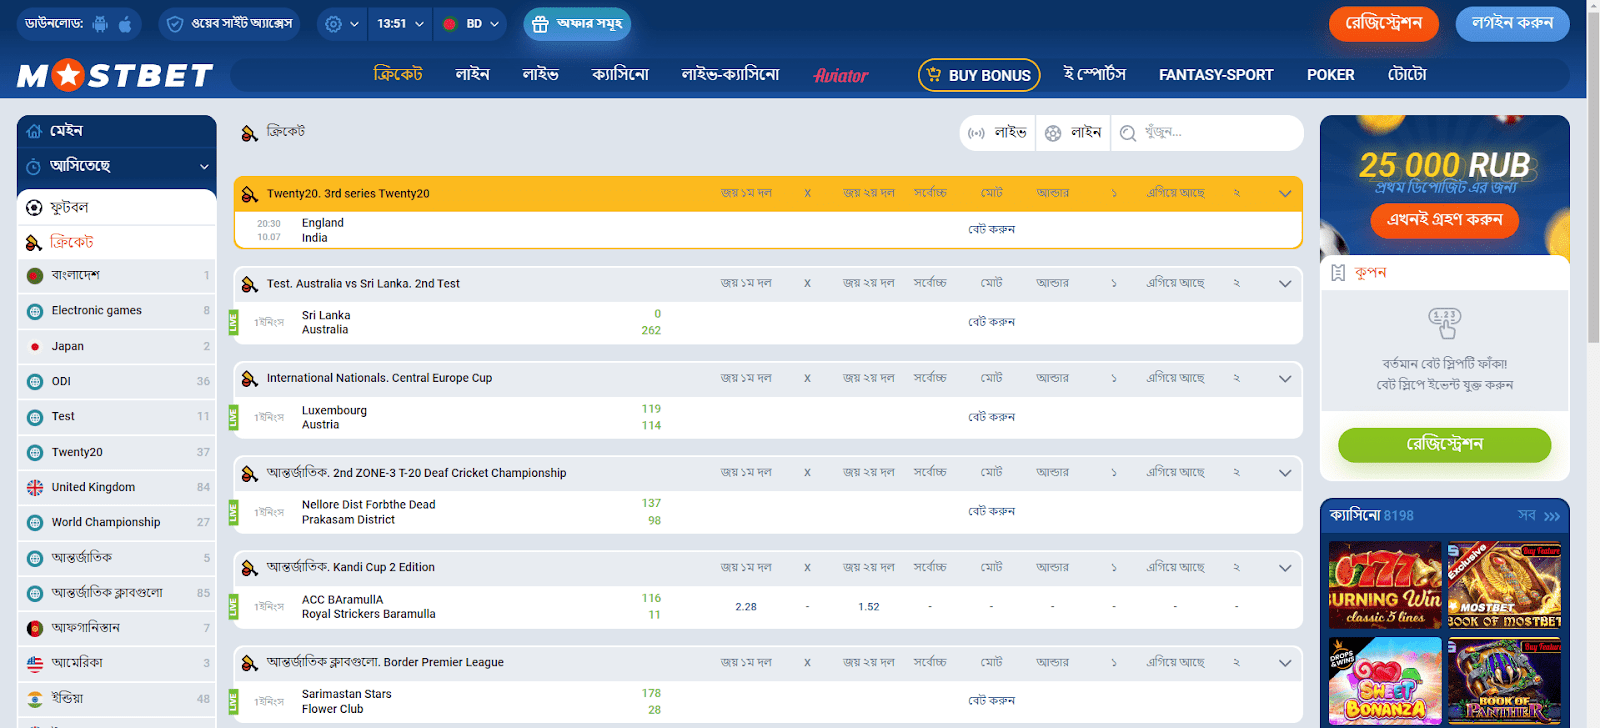The width and height of the screenshot is (1600, 728).
Task: Open the Sweet Bonanza game thumbnail
Action: click(1385, 682)
